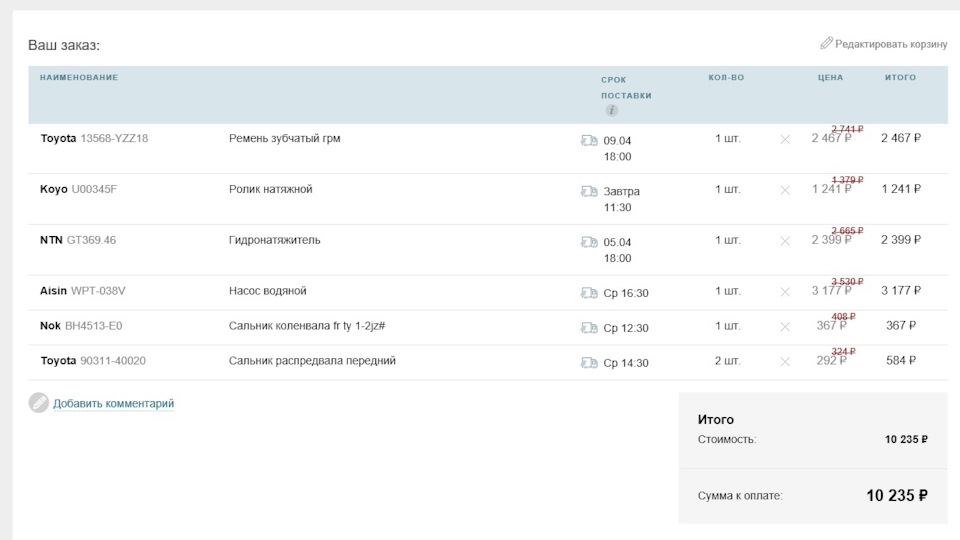Click the delivery truck icon in the NTN GT369.46 row
The image size is (960, 540).
589,242
